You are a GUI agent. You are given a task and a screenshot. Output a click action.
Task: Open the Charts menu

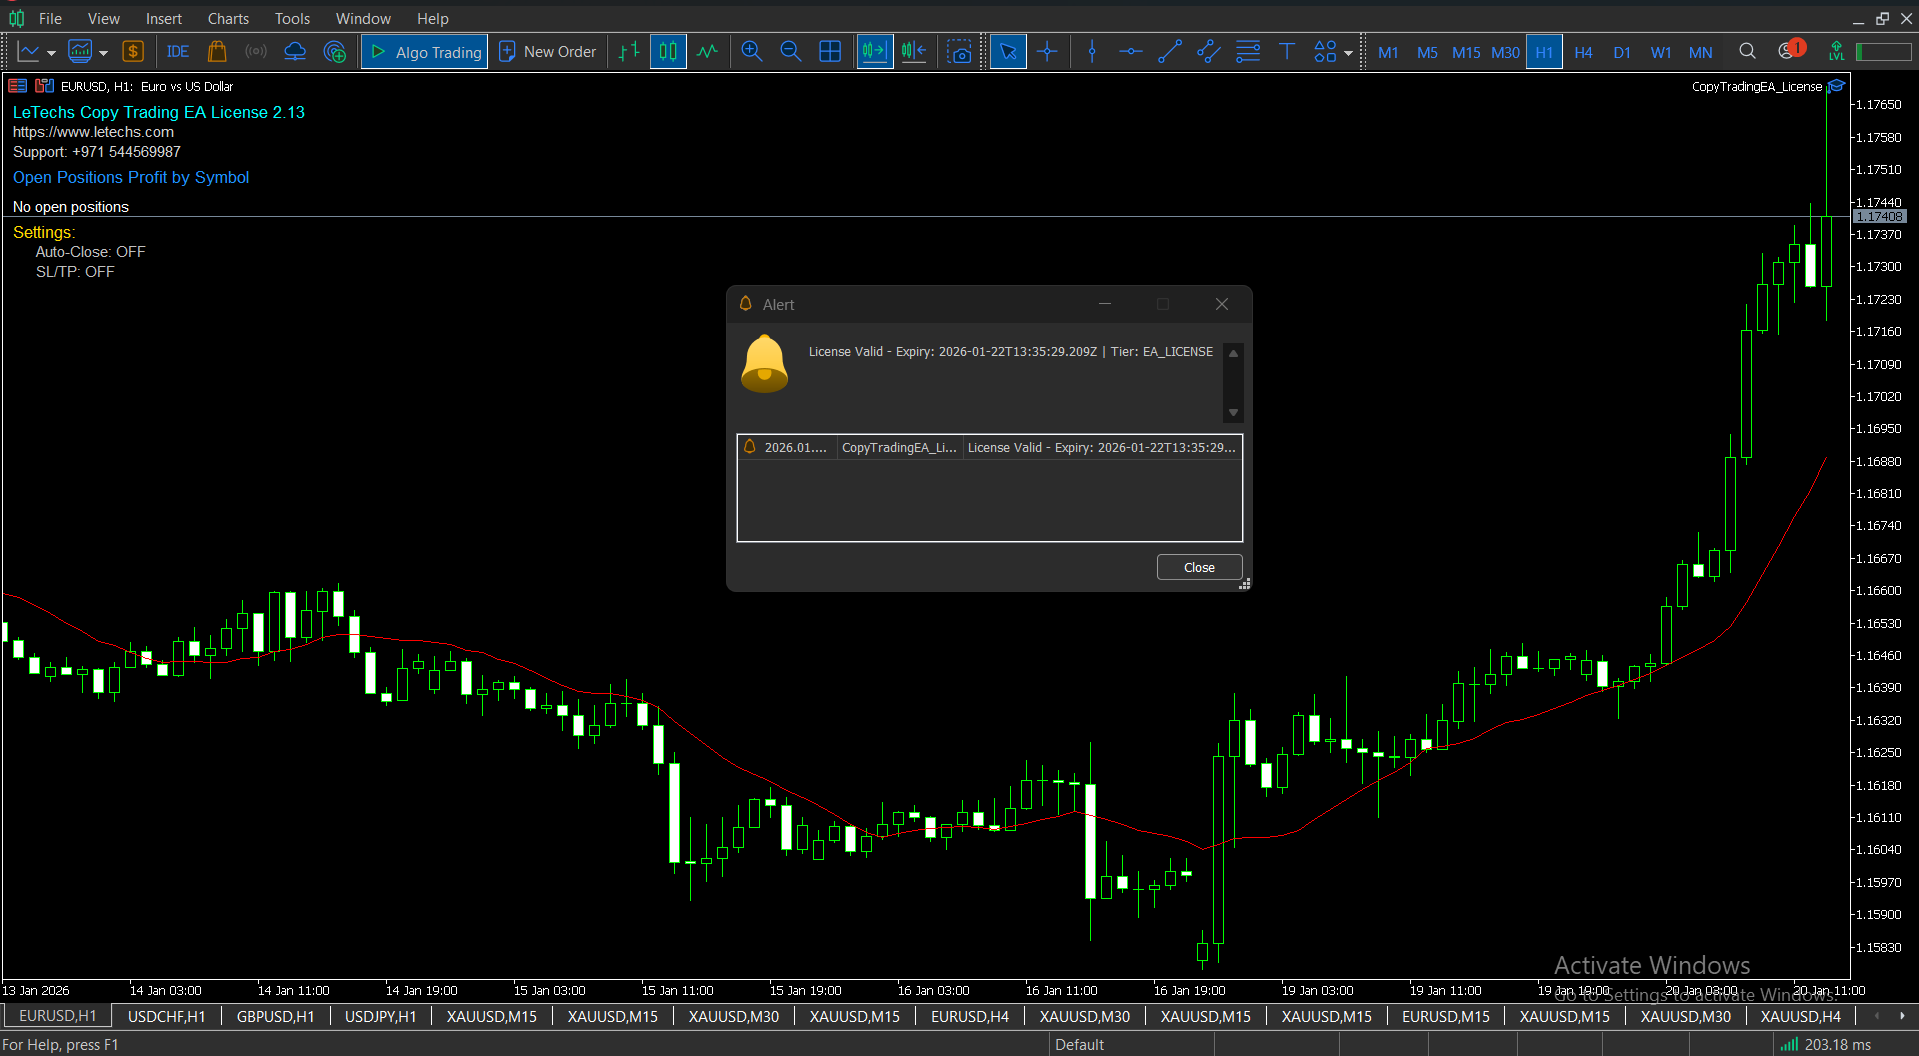(228, 18)
